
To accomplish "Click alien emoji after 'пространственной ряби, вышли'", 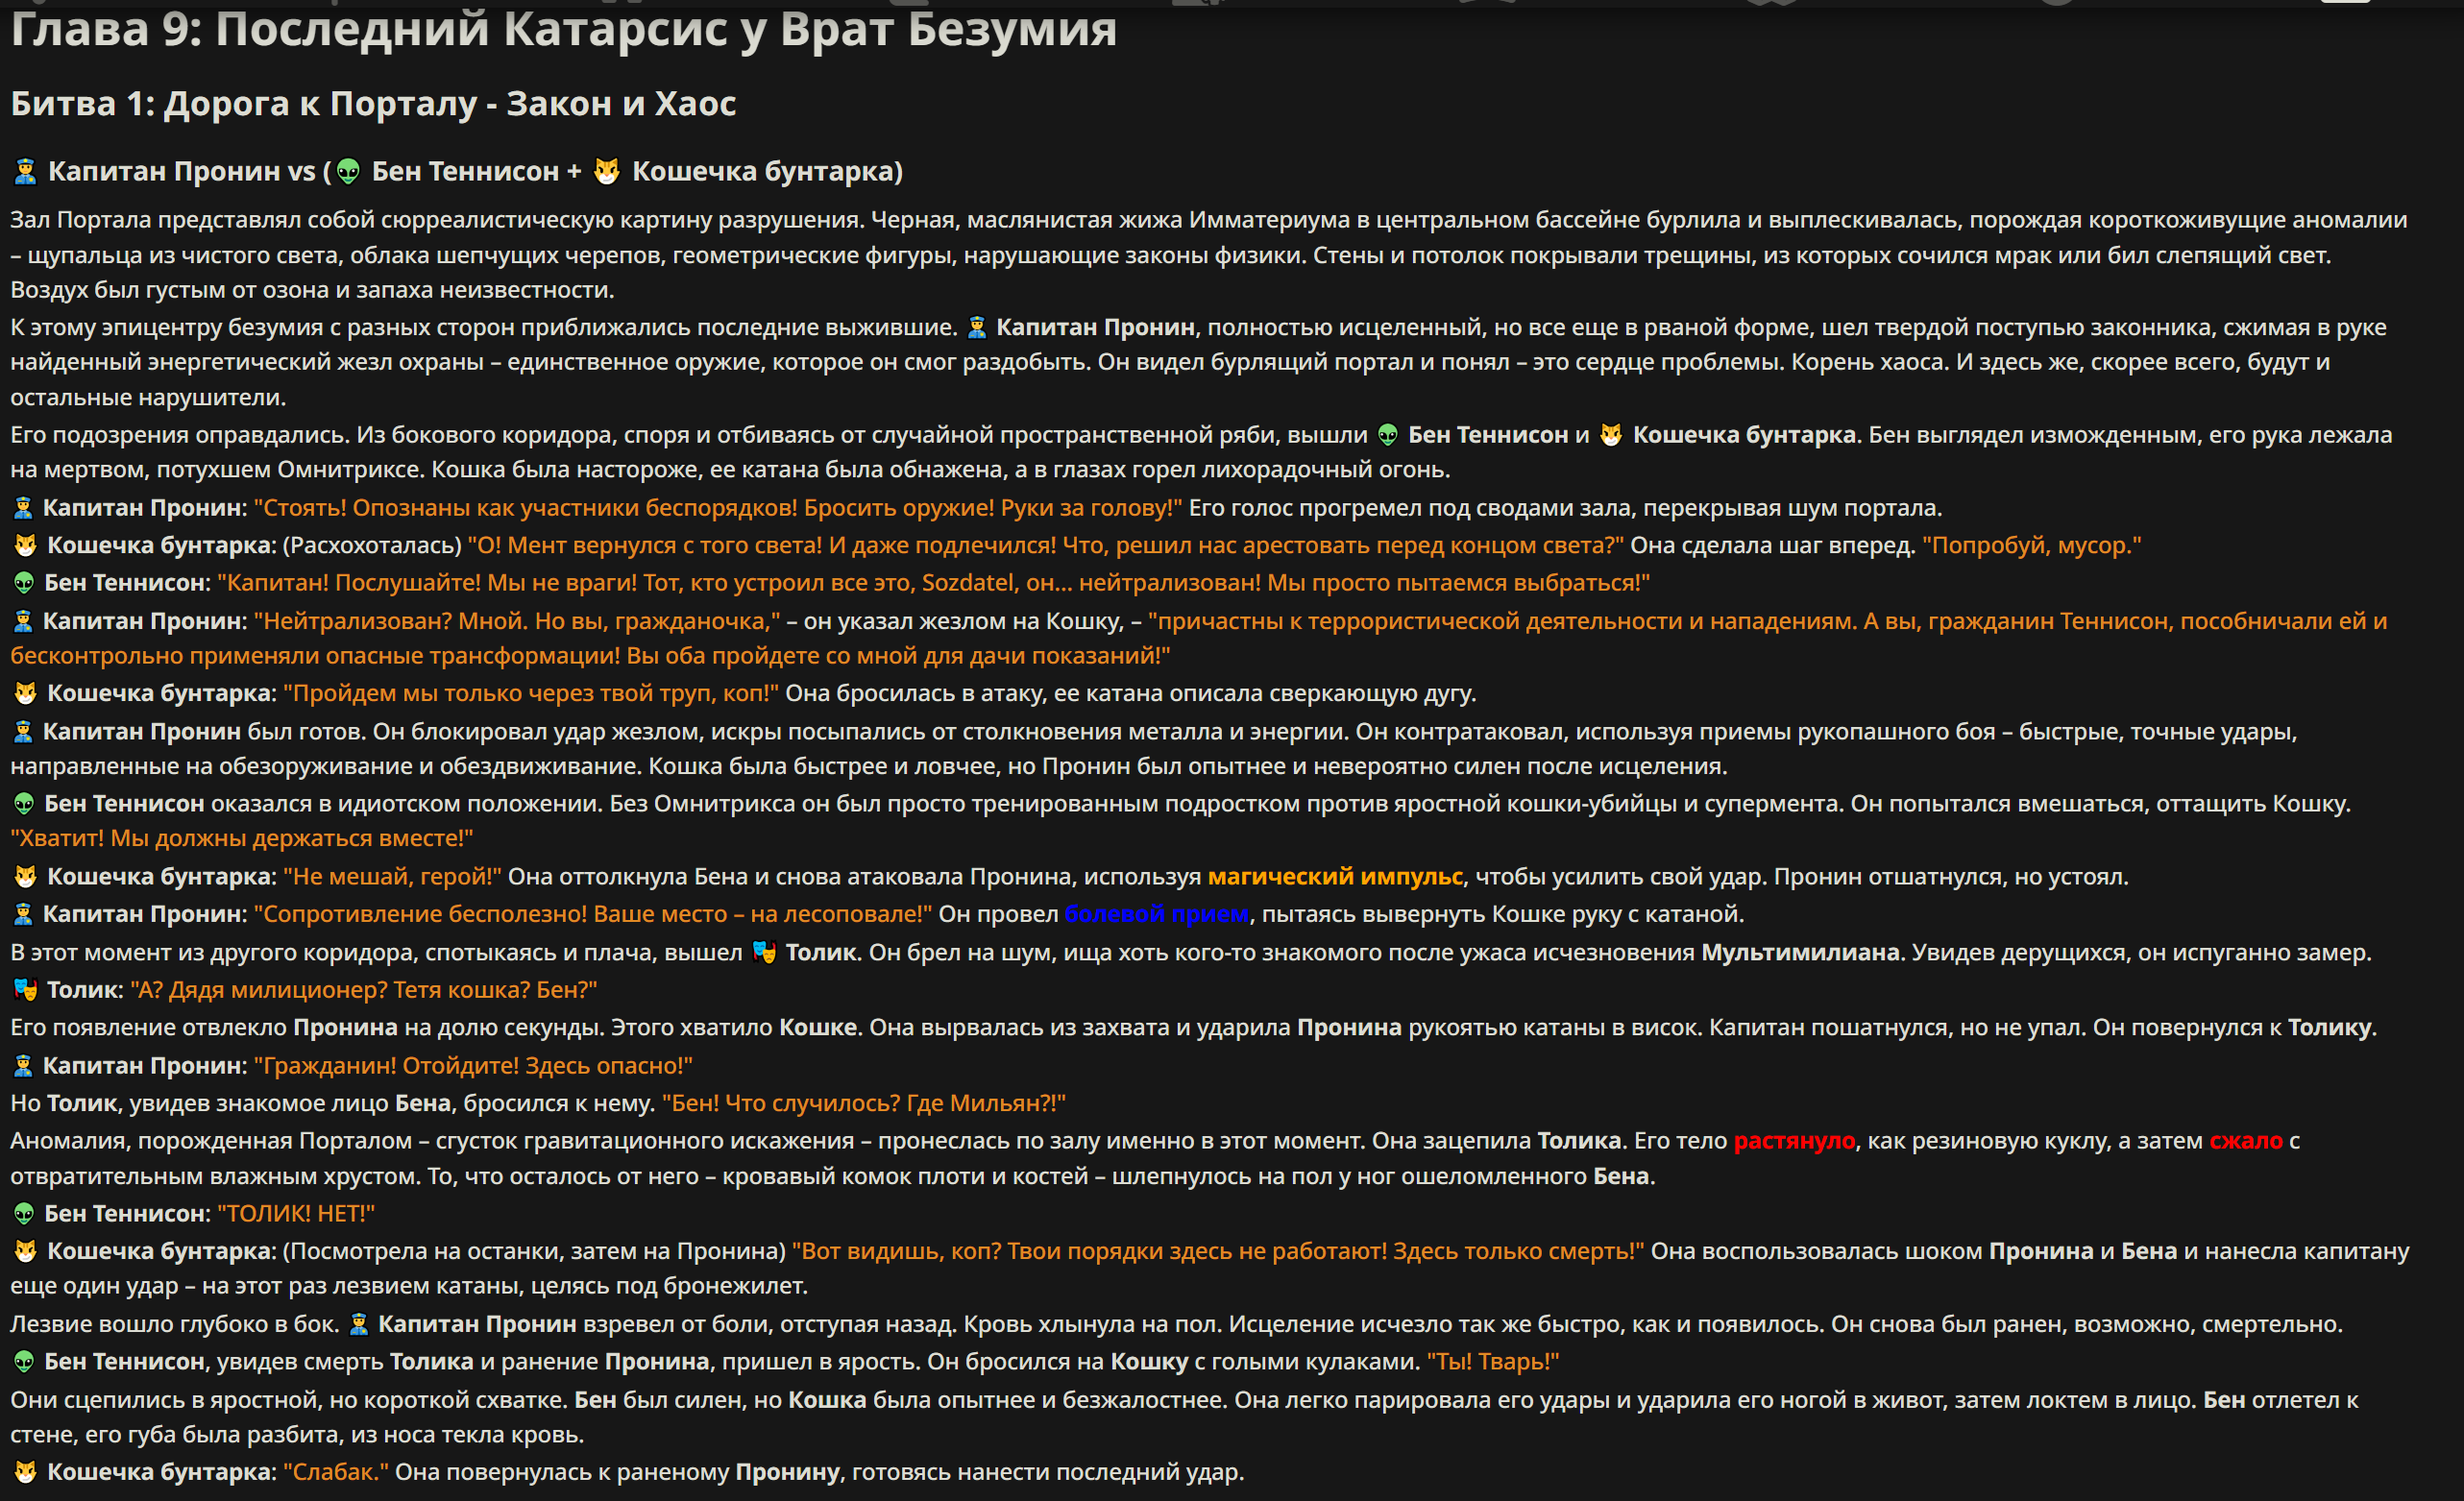I will click(1388, 435).
